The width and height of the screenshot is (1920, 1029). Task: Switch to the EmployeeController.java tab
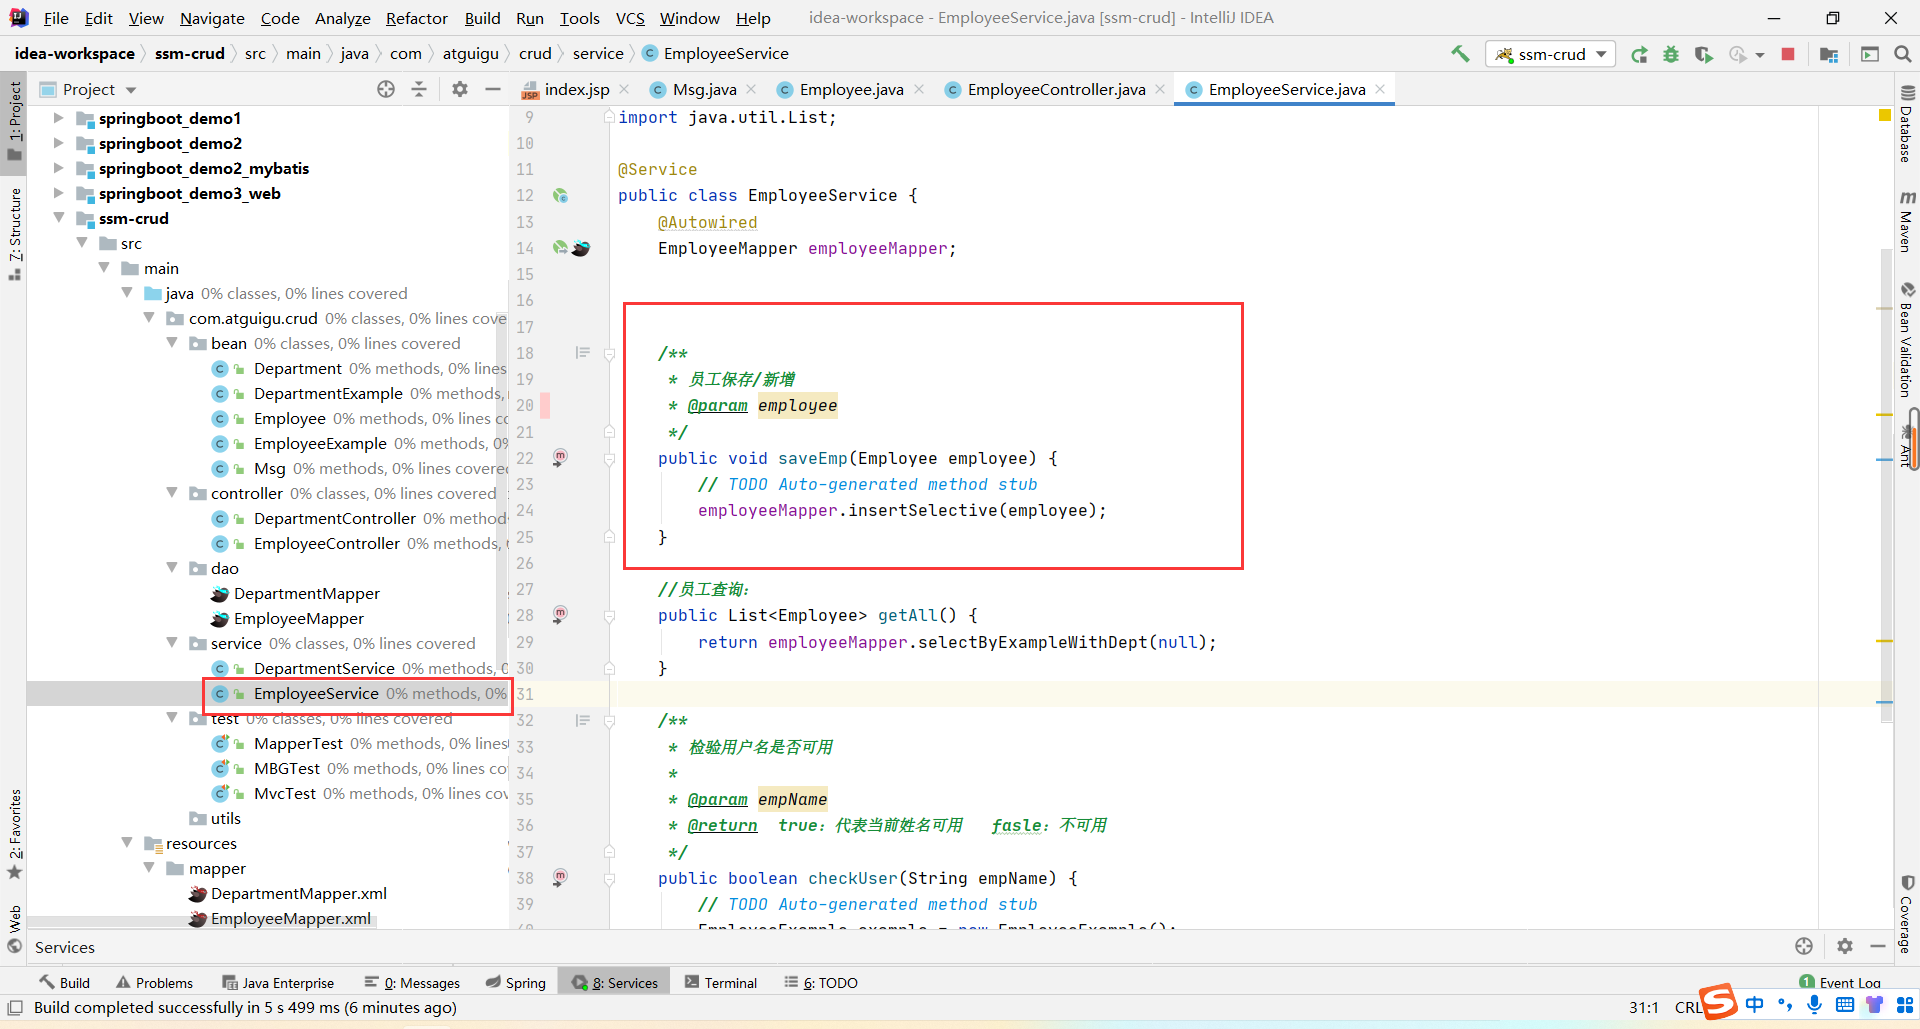[x=1056, y=89]
